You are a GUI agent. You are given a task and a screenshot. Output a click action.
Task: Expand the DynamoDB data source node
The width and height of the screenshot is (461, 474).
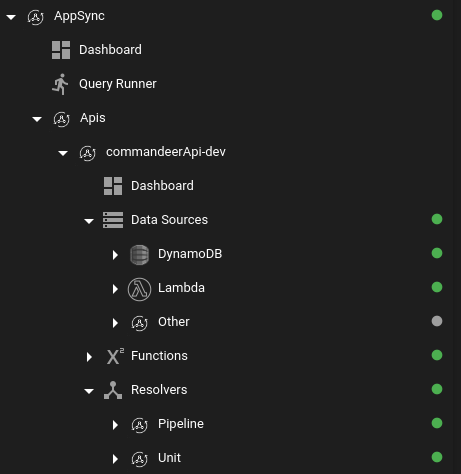pyautogui.click(x=115, y=255)
